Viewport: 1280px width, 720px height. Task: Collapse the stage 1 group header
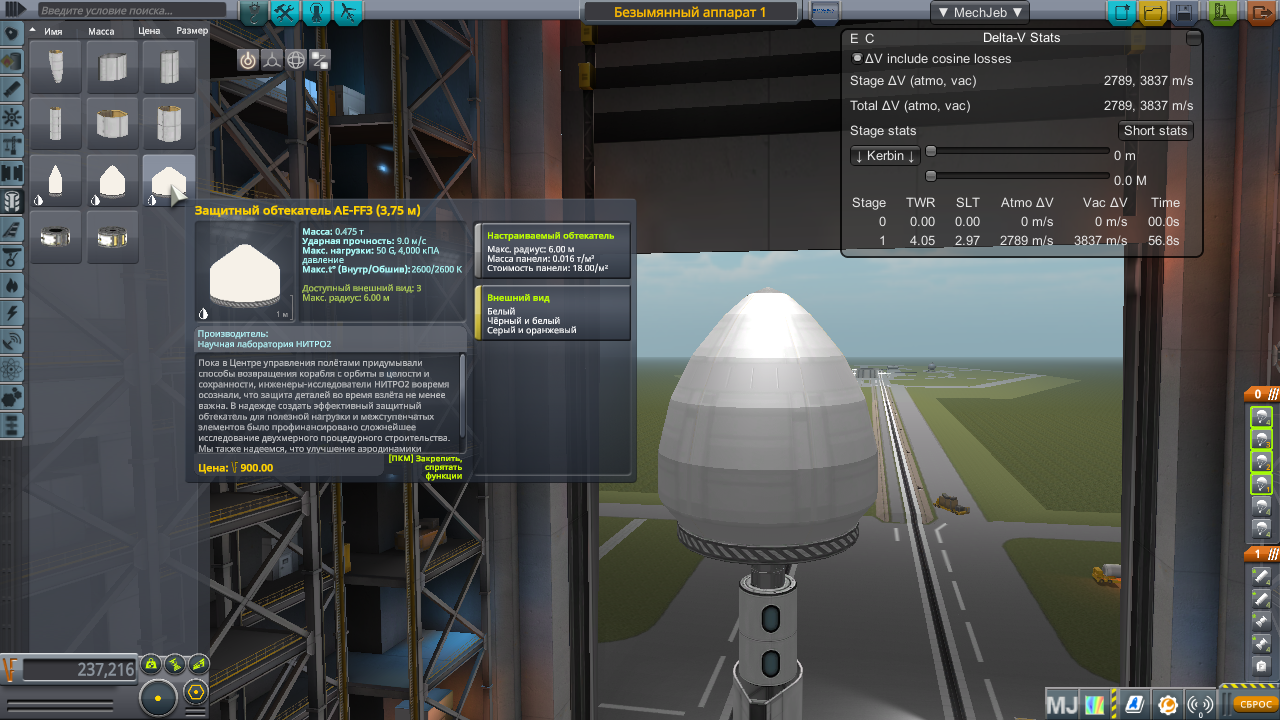(1260, 554)
